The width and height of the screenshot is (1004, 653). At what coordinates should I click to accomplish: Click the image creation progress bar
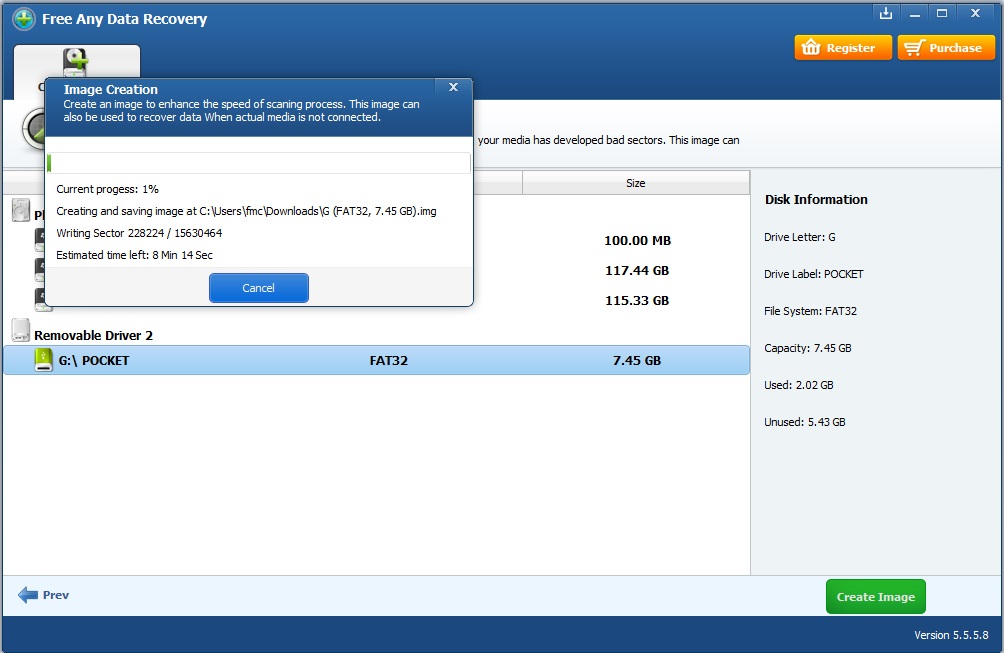click(260, 162)
